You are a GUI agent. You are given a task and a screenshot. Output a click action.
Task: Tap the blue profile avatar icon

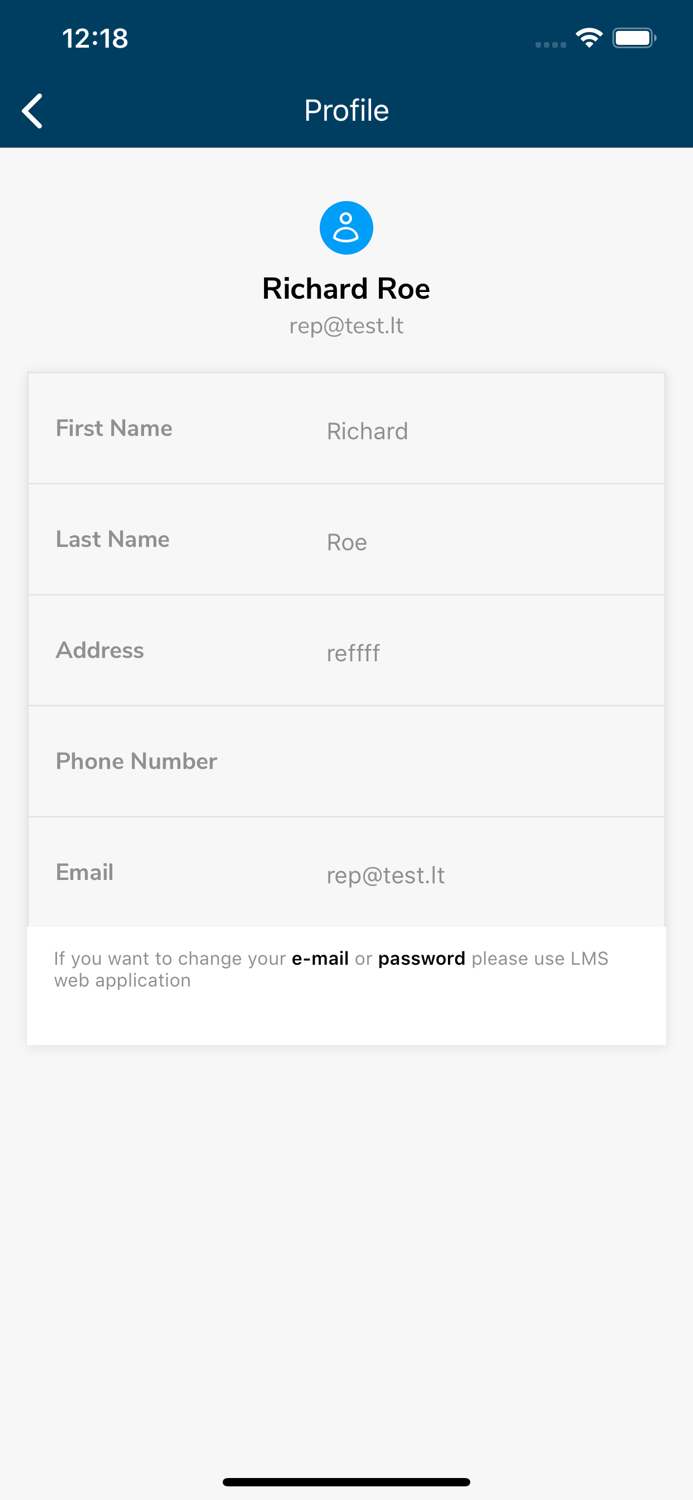click(346, 228)
